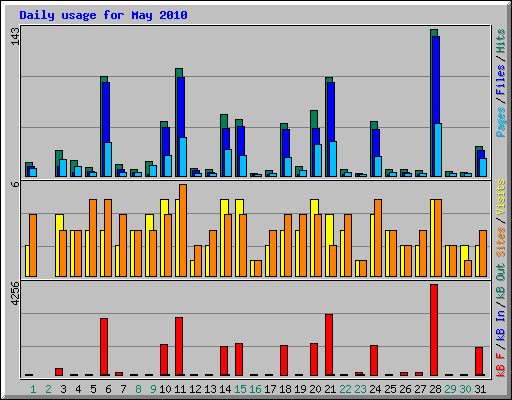Click day 17 label on x-axis
The height and width of the screenshot is (400, 512).
(270, 389)
